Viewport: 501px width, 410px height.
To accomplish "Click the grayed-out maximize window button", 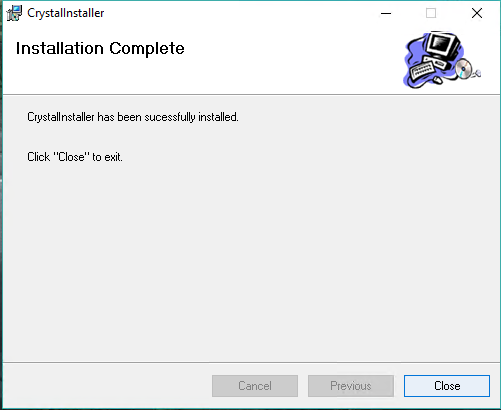I will [431, 13].
